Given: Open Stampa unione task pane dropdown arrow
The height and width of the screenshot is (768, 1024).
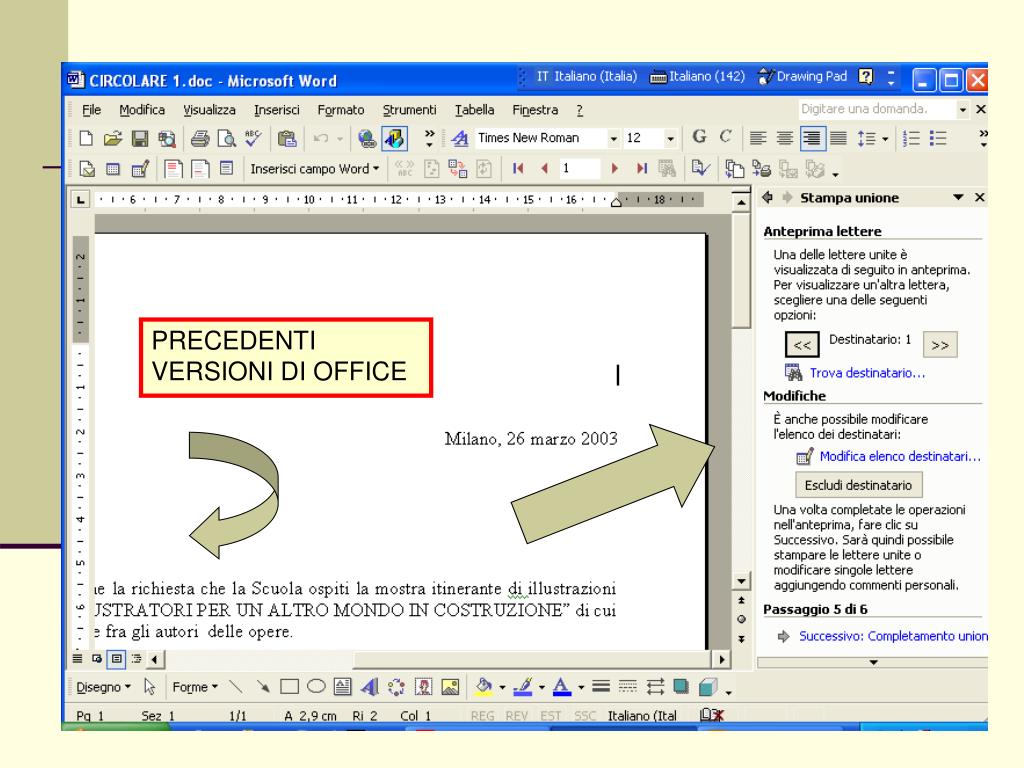Looking at the screenshot, I should click(958, 197).
